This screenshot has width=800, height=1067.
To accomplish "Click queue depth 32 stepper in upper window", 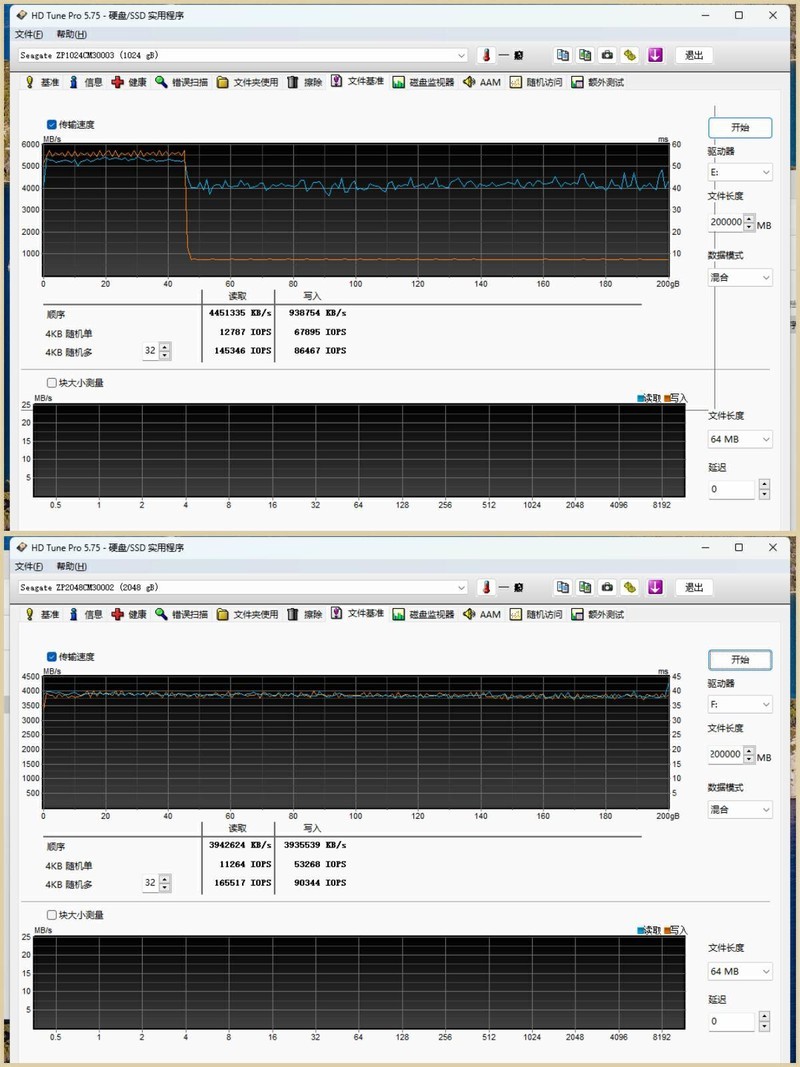I will pyautogui.click(x=165, y=351).
